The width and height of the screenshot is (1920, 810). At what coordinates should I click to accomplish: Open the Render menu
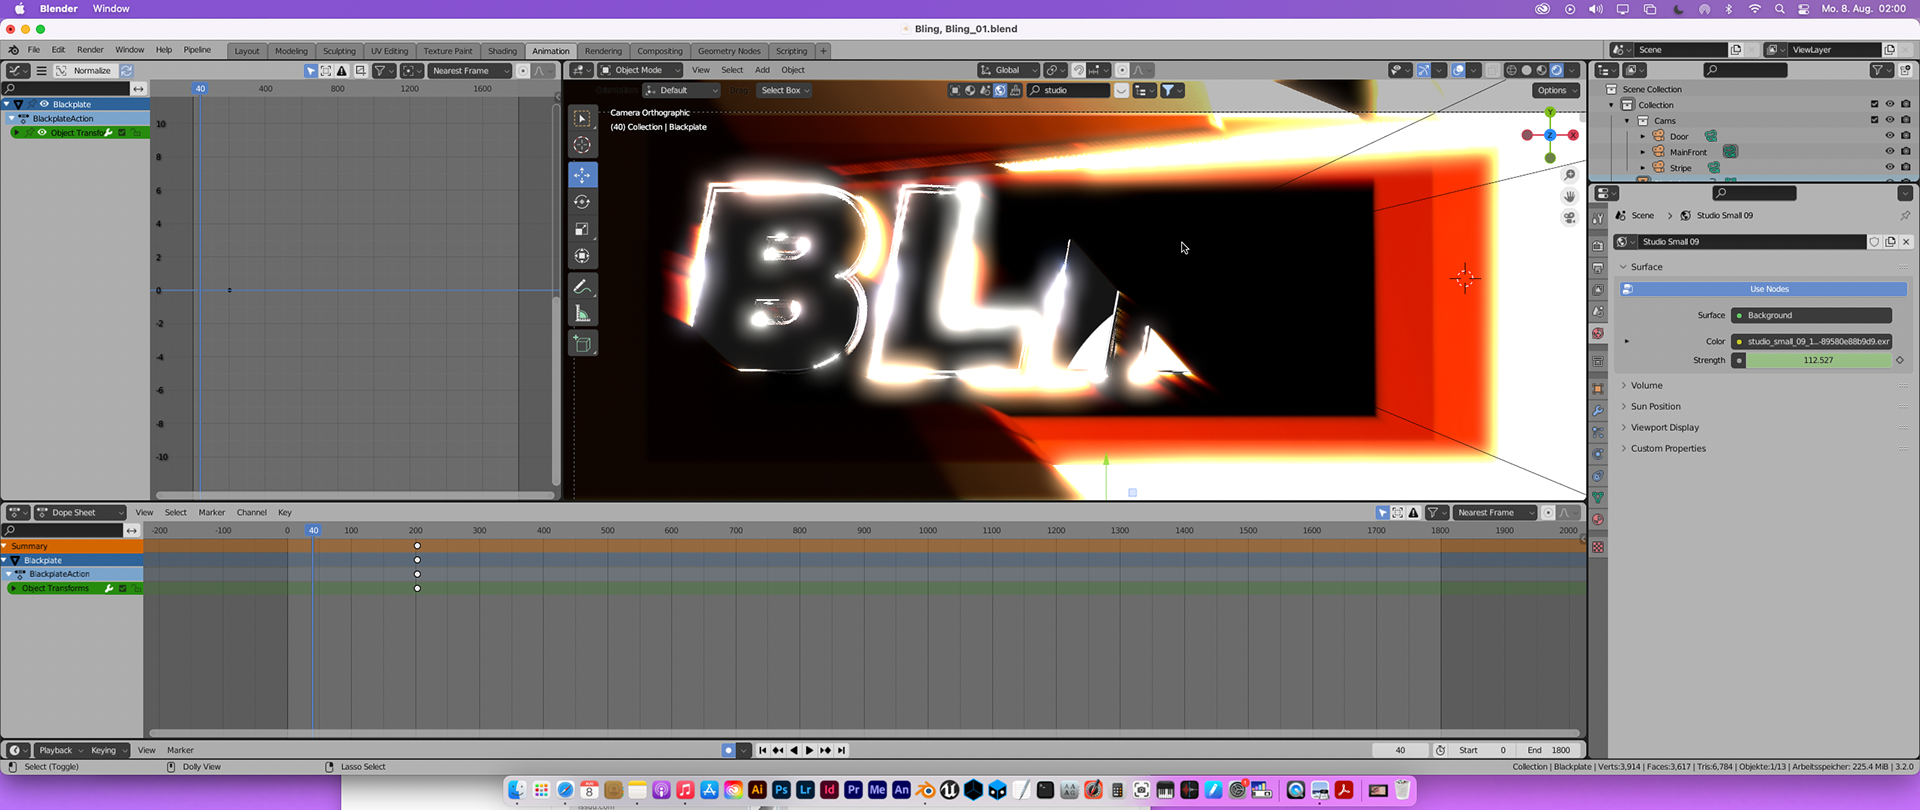pos(90,50)
